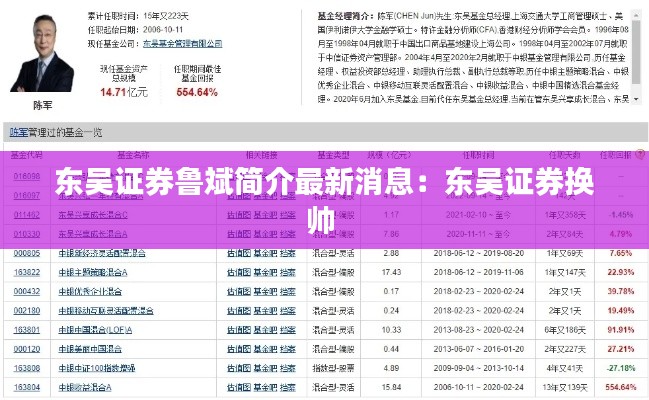Open 档案 for fund 163808
The image size is (649, 400).
coord(288,368)
